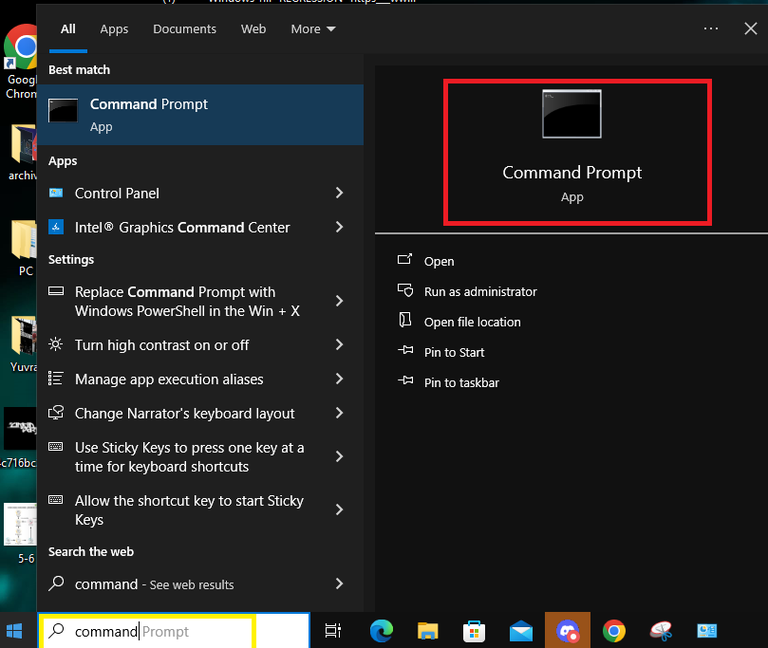Expand the Turn high contrast on or off arrow
Screen dimensions: 768x648
pos(339,345)
